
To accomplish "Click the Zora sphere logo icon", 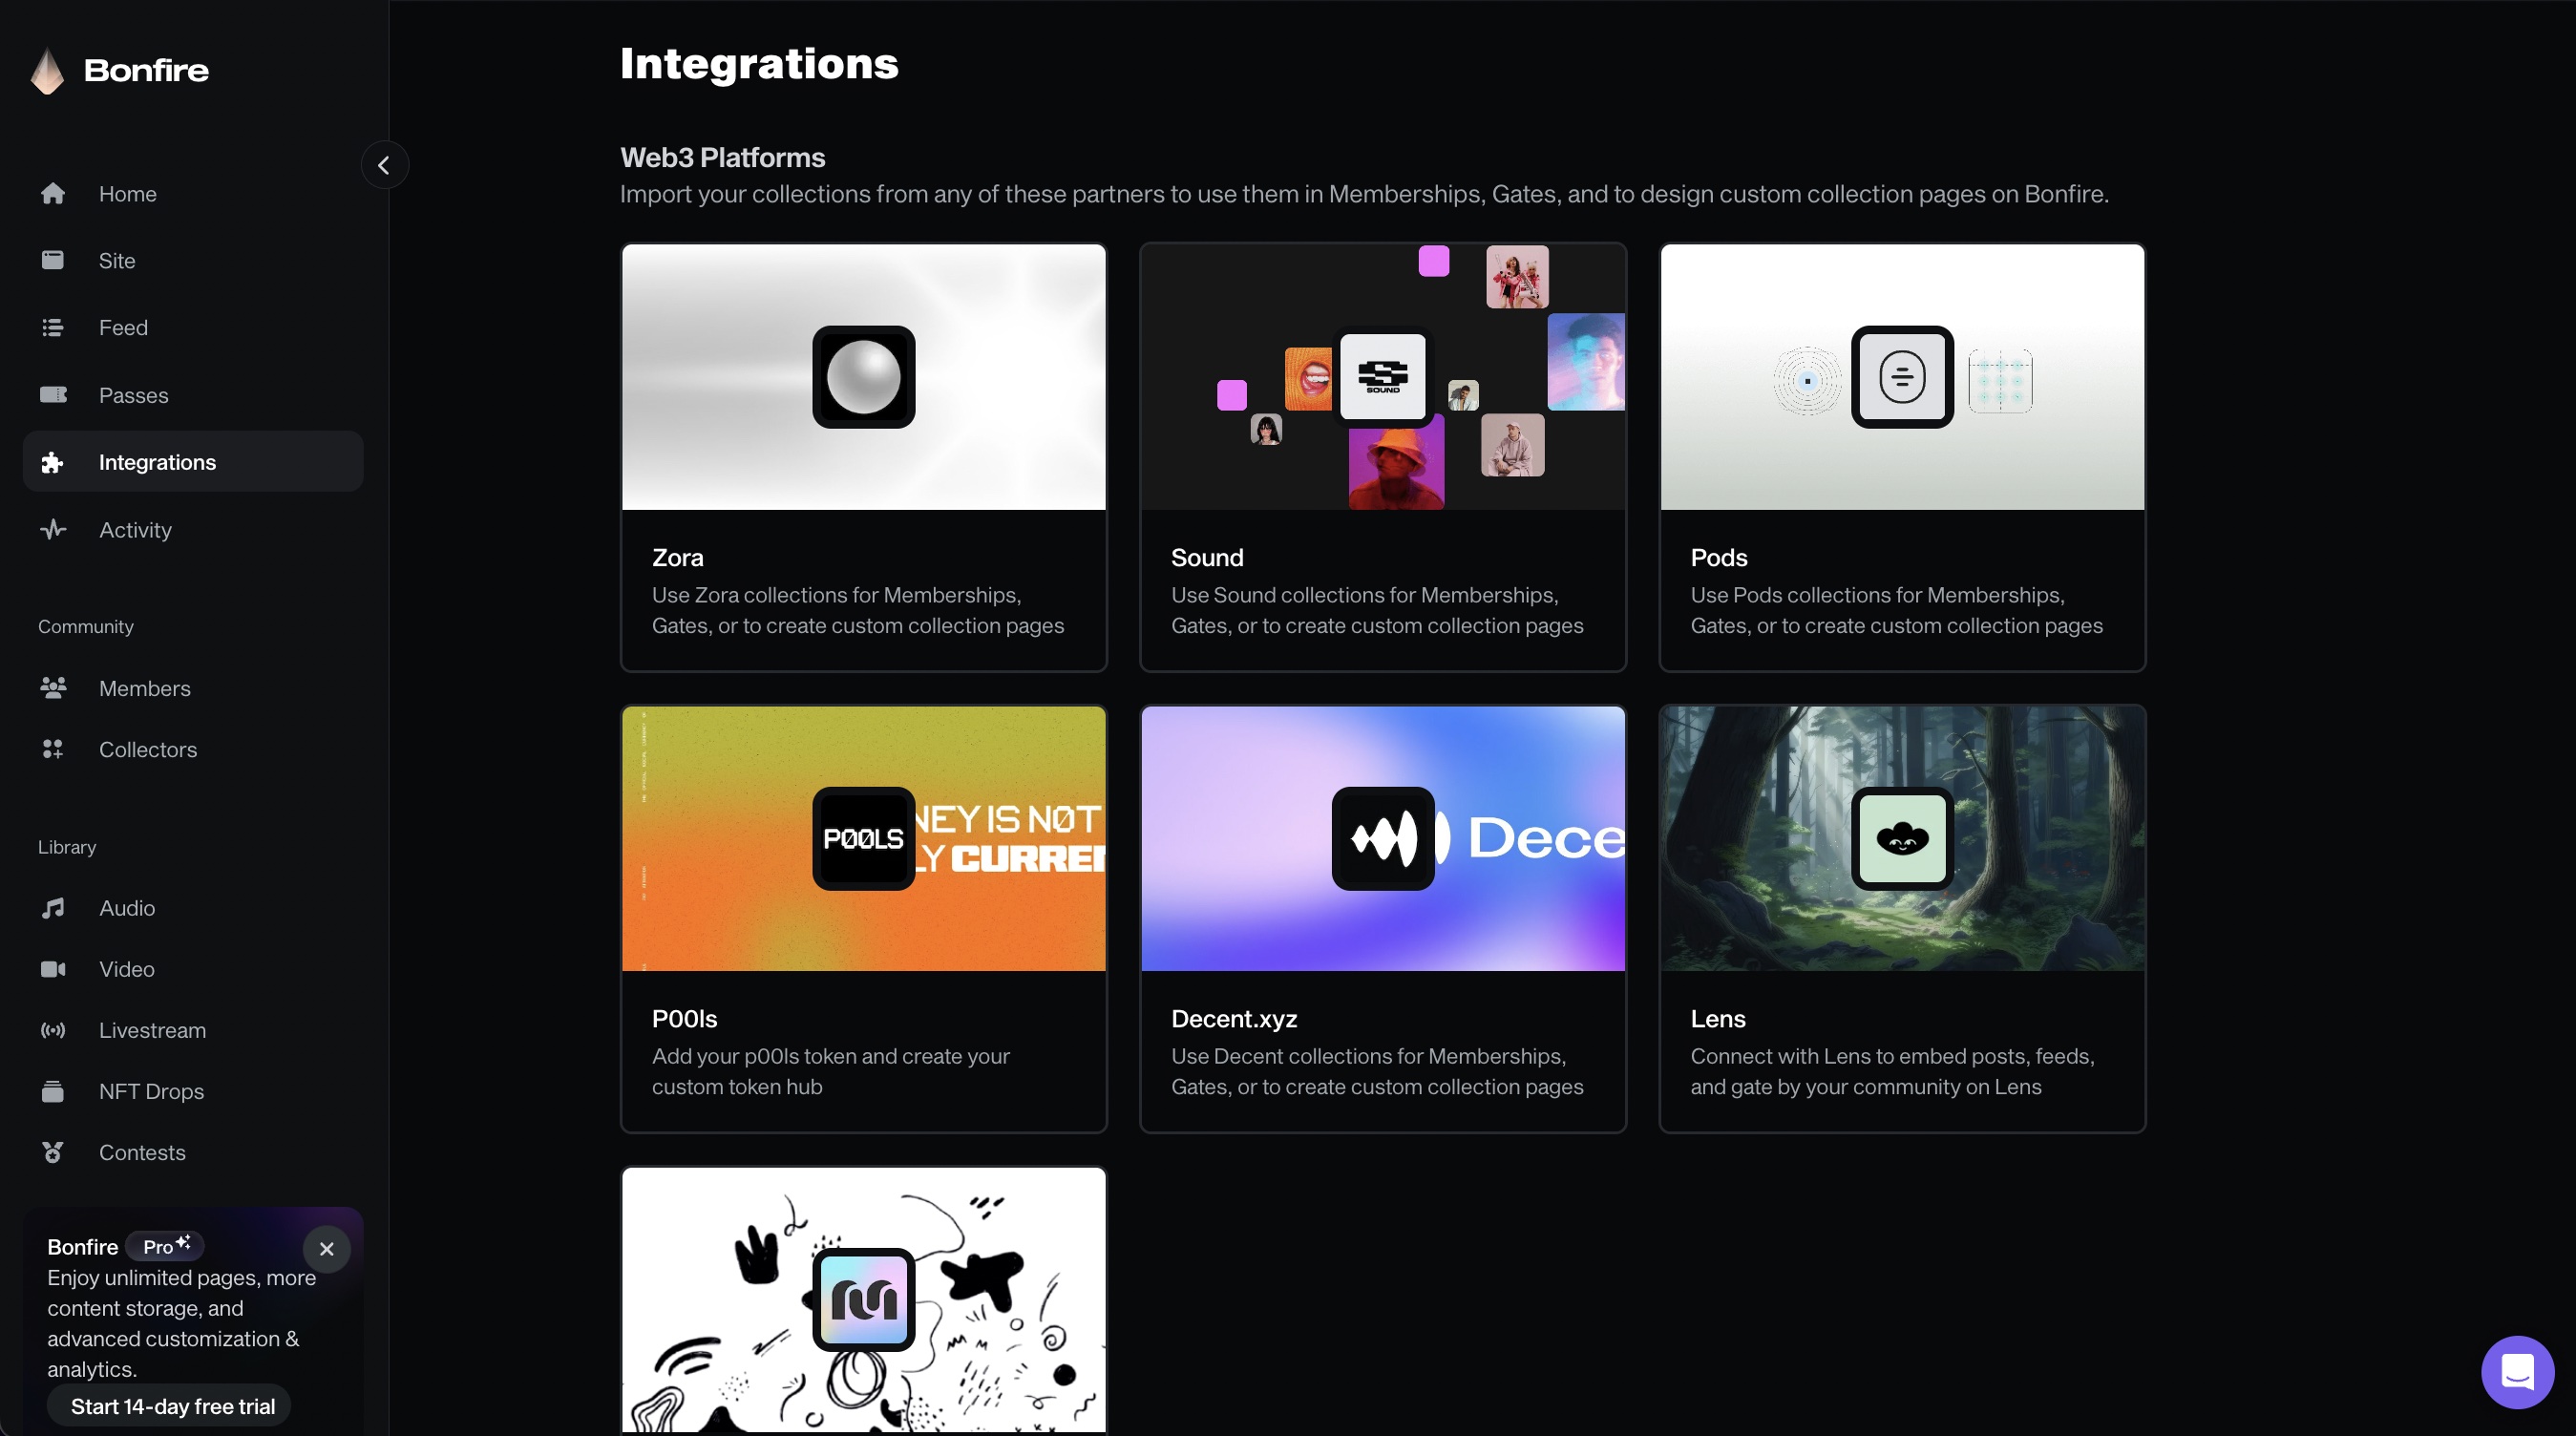I will click(863, 377).
